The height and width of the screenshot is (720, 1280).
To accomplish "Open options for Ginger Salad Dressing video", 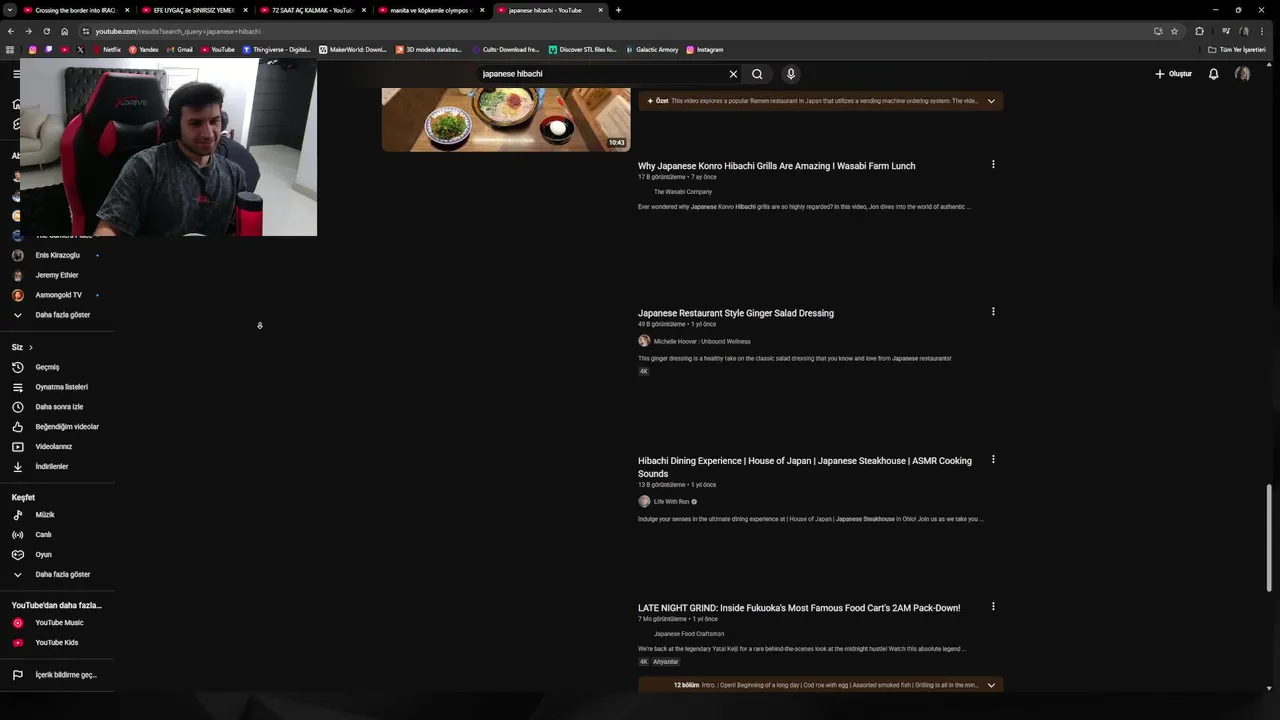I will pyautogui.click(x=993, y=311).
